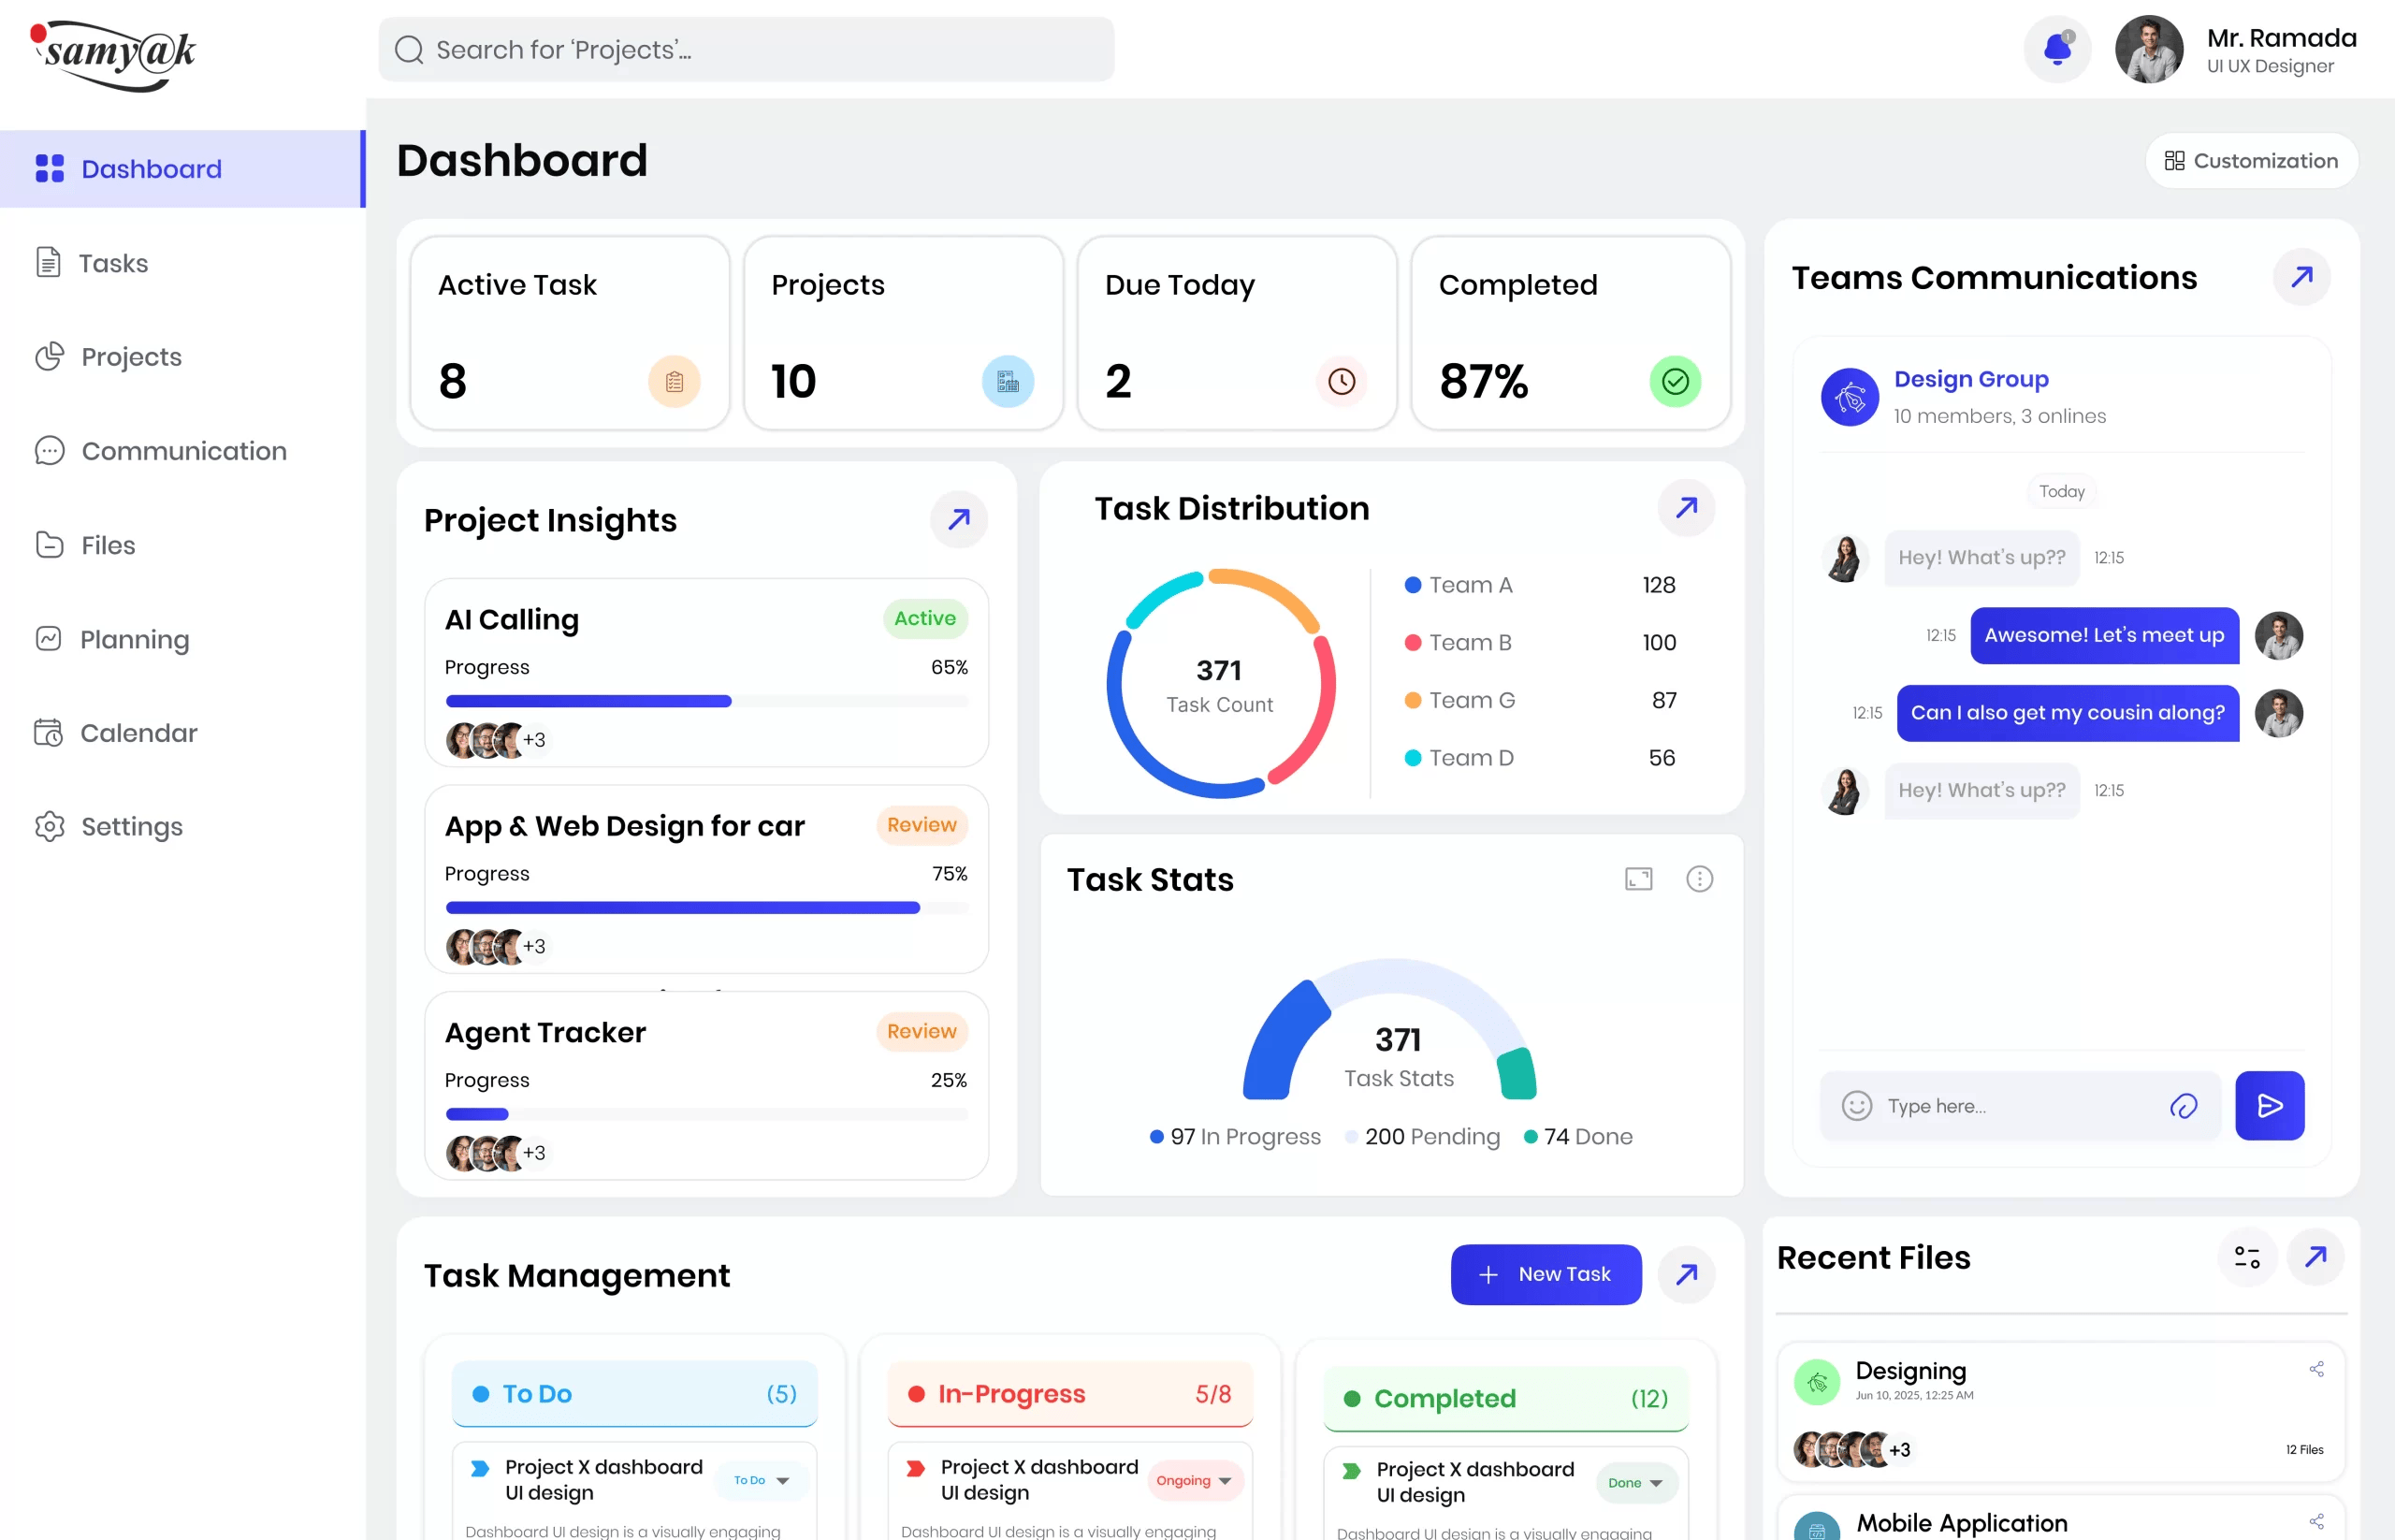
Task: Expand Task Distribution with arrow icon
Action: pyautogui.click(x=1686, y=508)
